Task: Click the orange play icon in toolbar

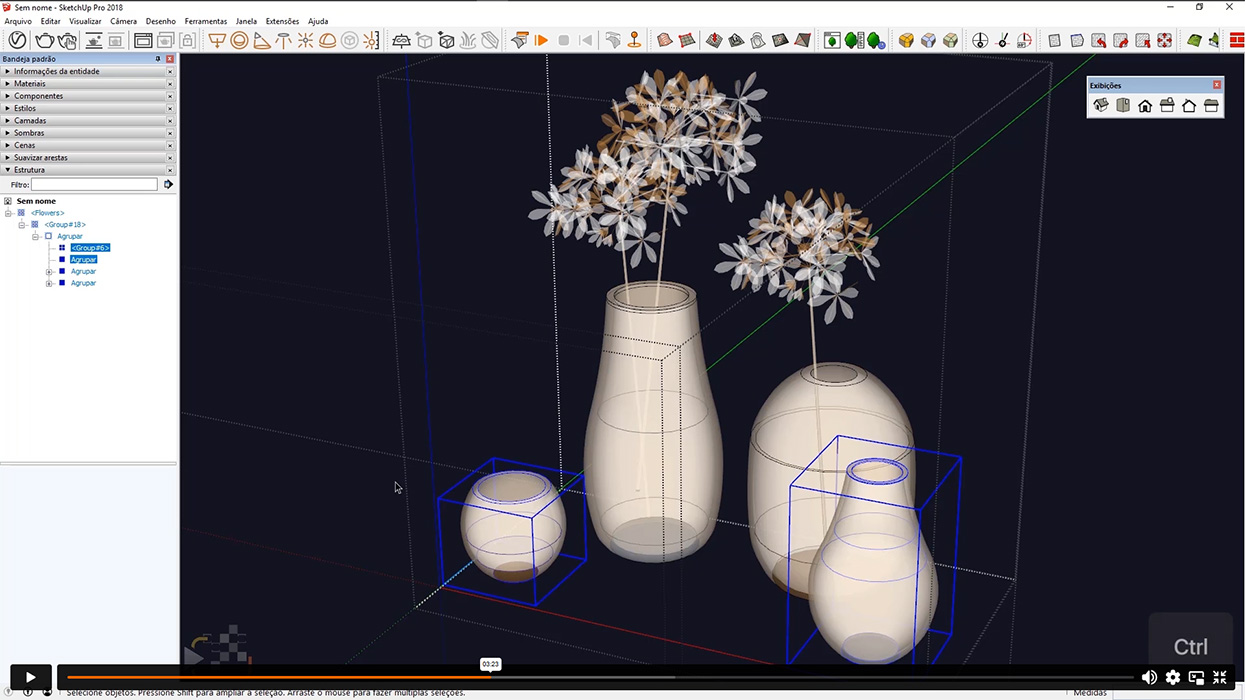Action: [541, 40]
